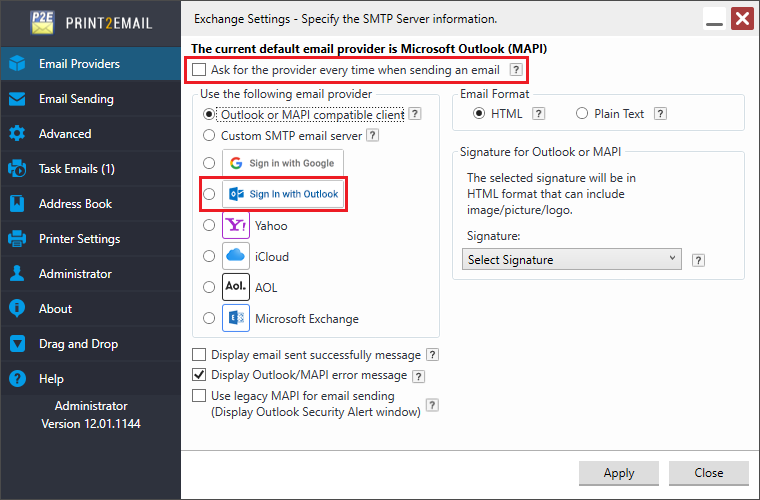760x500 pixels.
Task: Go to the Advanced section
Action: (x=91, y=134)
